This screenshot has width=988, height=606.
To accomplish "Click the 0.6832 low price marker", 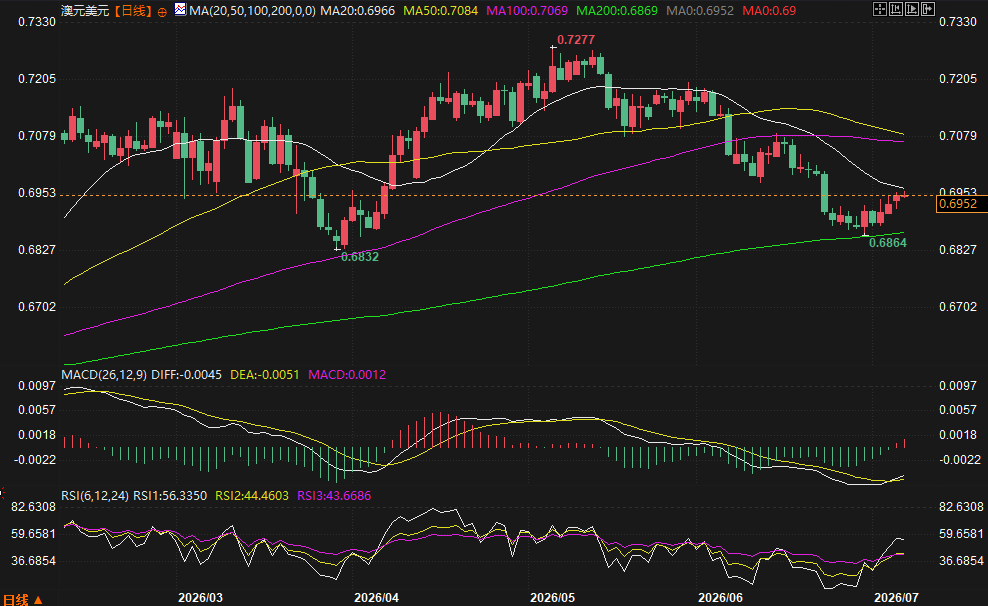I will tap(360, 256).
